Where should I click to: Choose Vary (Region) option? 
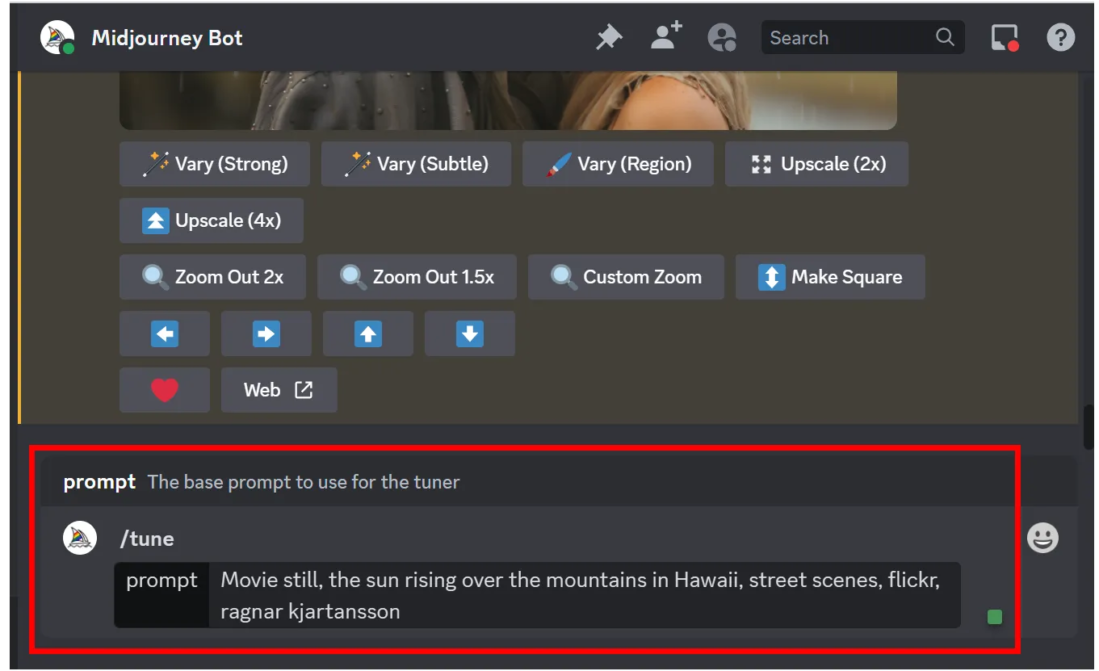(618, 164)
